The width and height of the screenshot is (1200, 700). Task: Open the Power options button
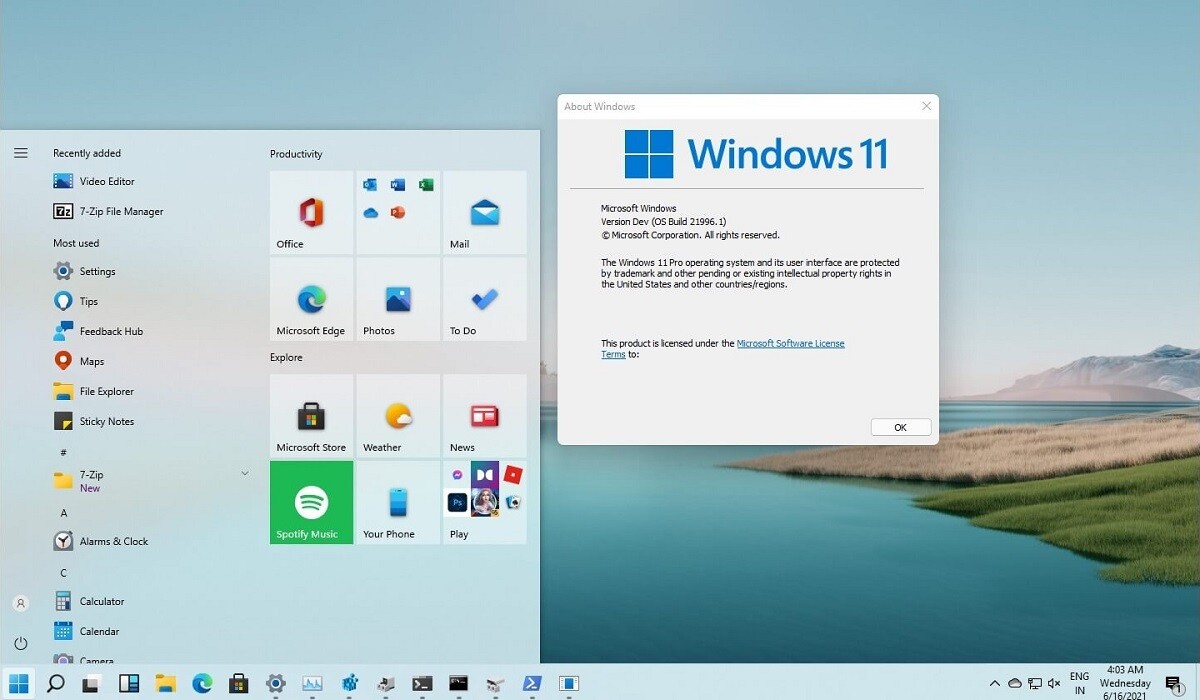pos(20,643)
